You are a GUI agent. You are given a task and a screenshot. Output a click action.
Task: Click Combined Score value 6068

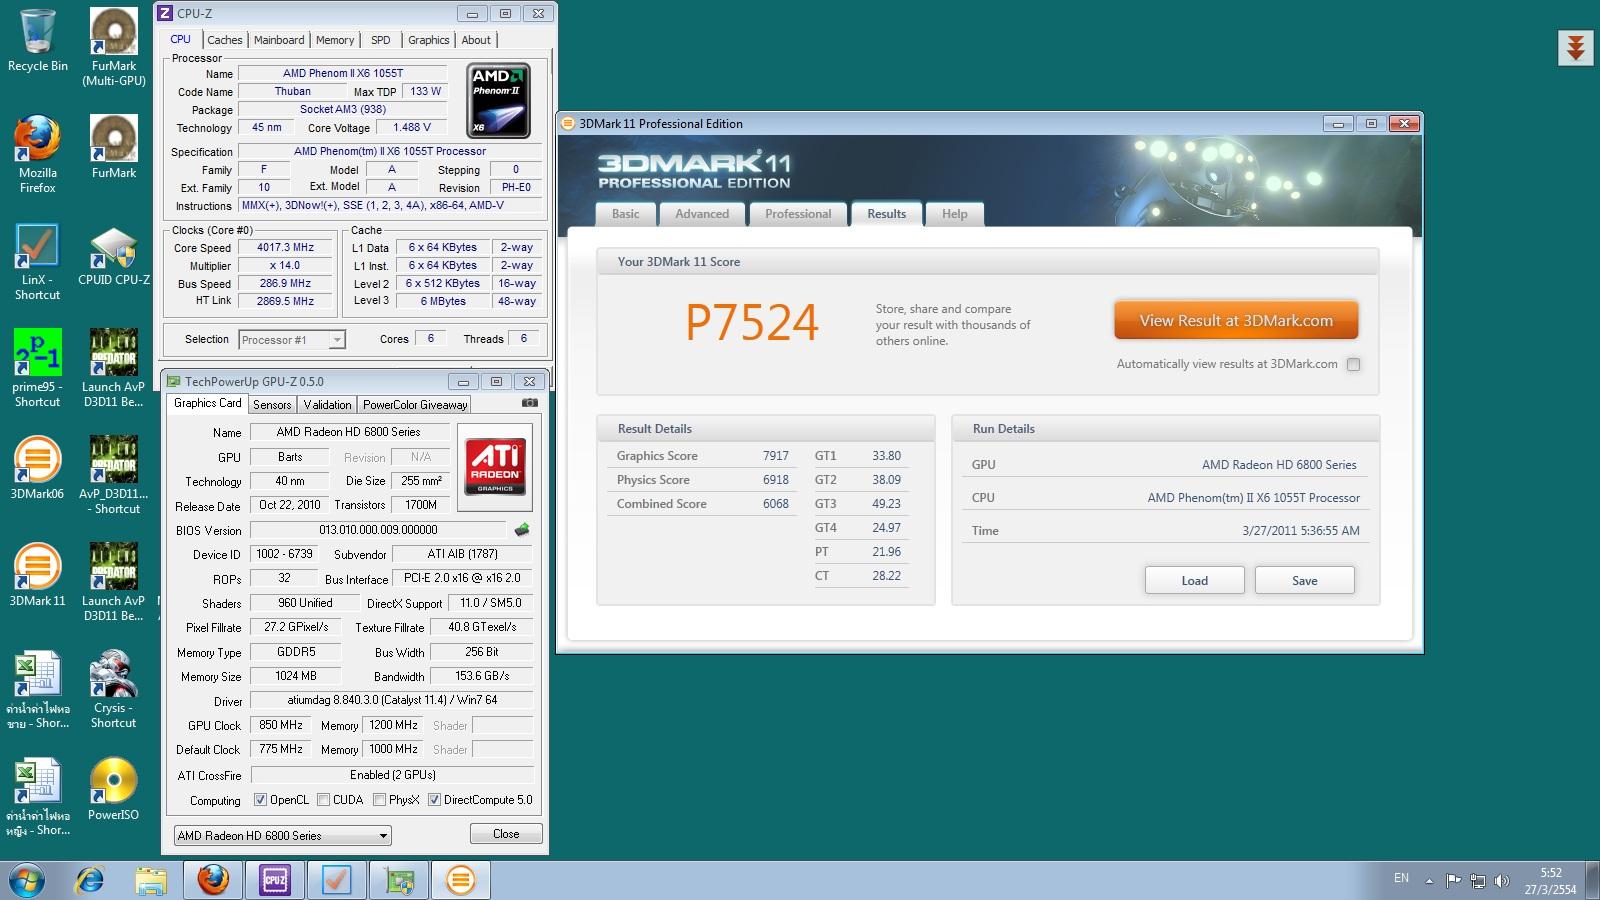[775, 504]
